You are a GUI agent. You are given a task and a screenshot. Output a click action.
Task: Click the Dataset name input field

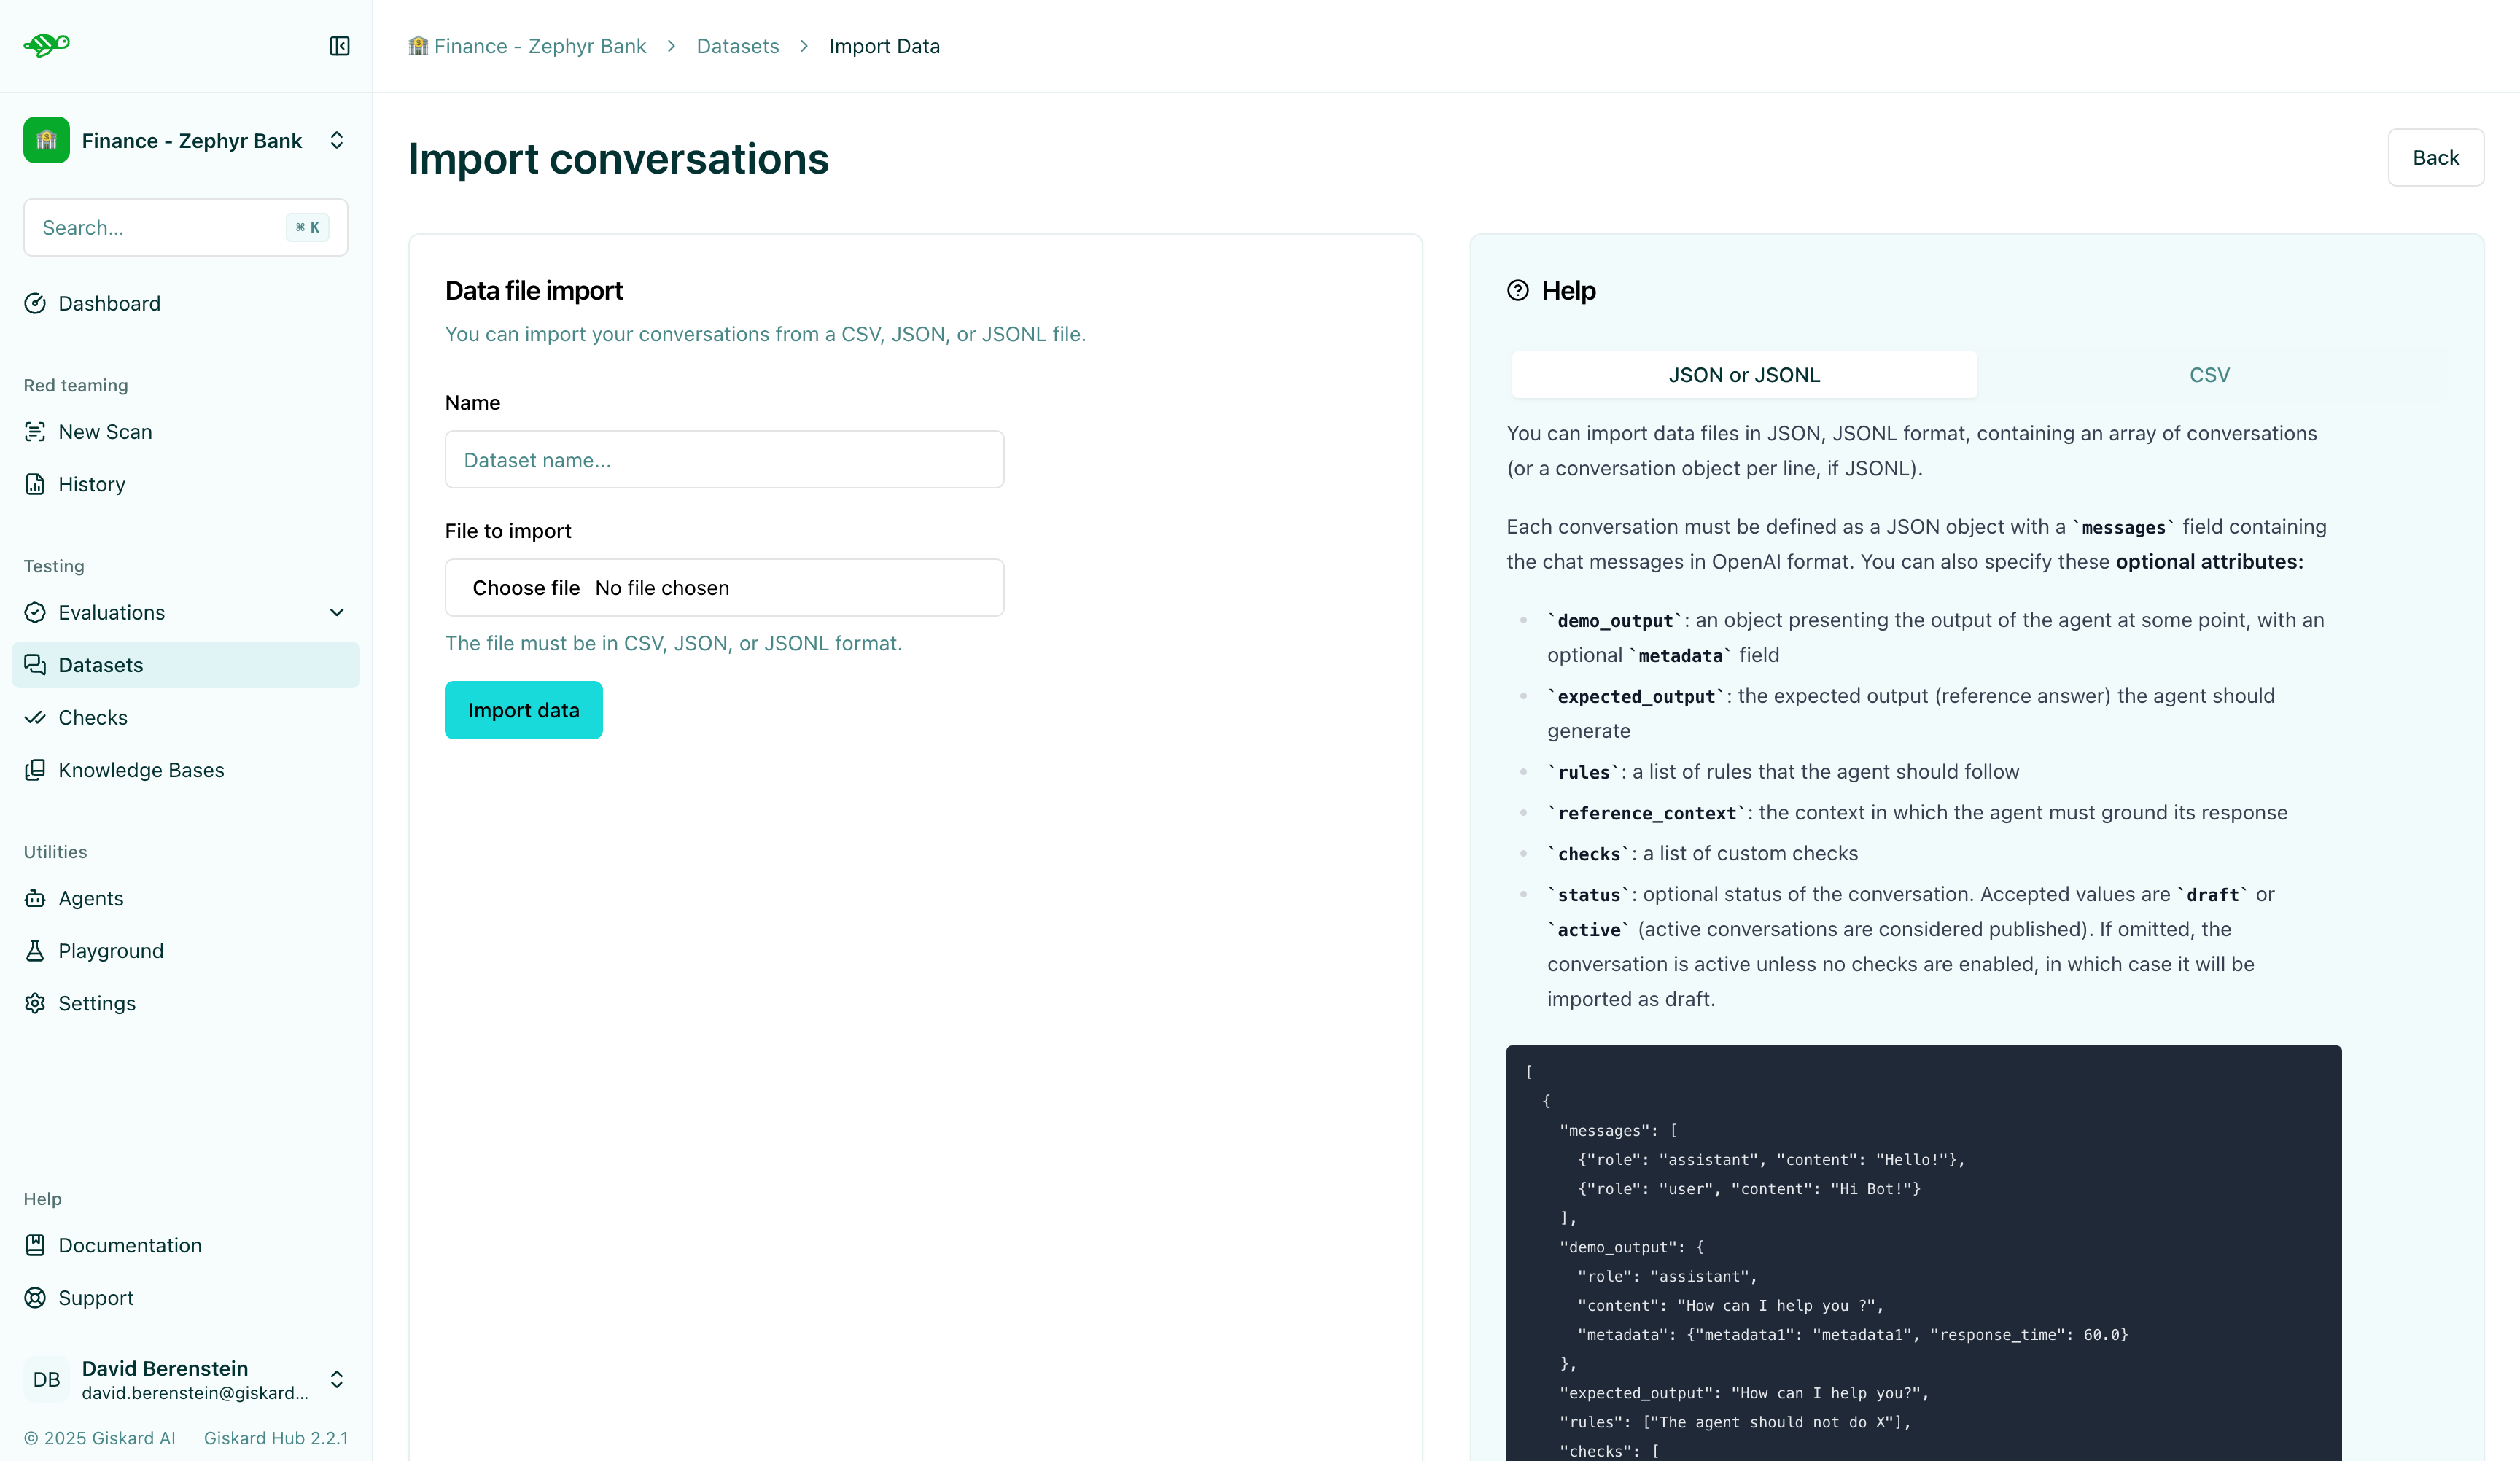[723, 459]
